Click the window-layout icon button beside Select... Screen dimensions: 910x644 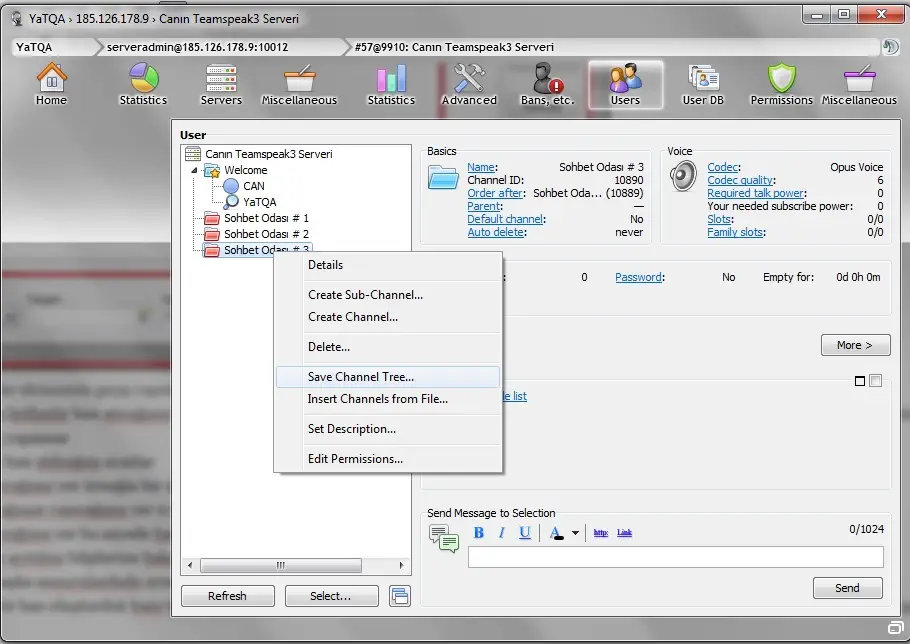400,596
